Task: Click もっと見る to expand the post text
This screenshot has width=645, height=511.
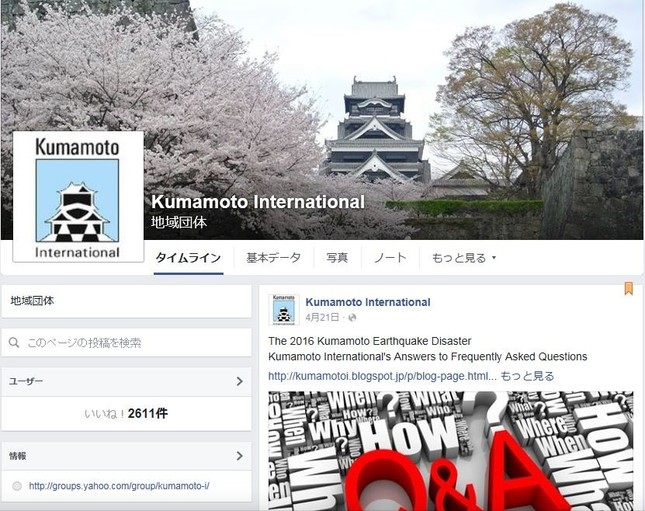Action: [x=527, y=376]
